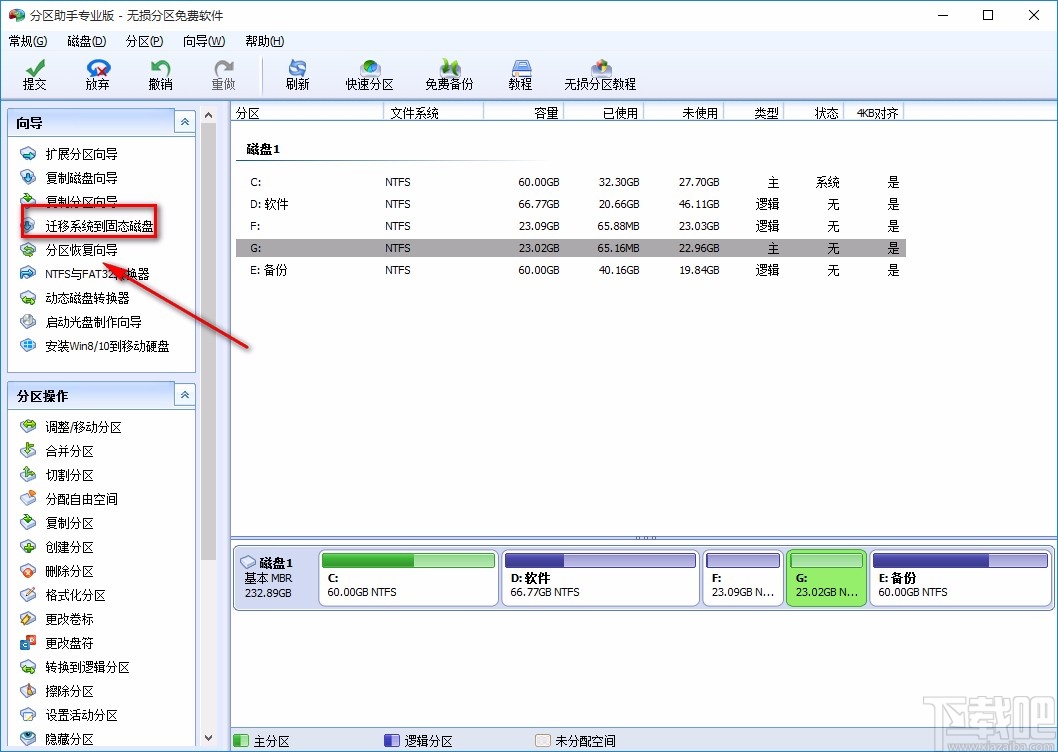Open 无损分区教程 tutorial

601,75
